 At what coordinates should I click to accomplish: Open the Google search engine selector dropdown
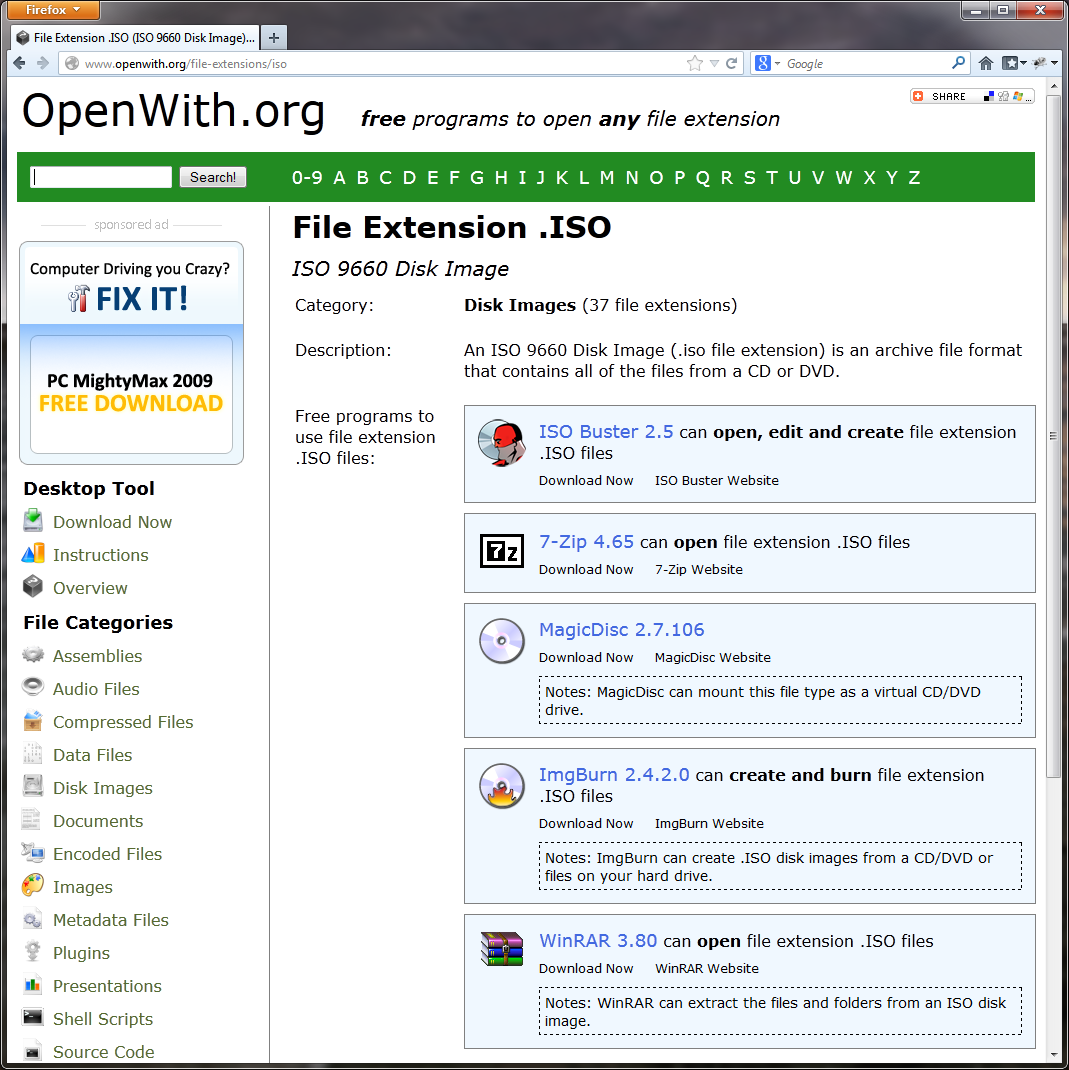(766, 63)
